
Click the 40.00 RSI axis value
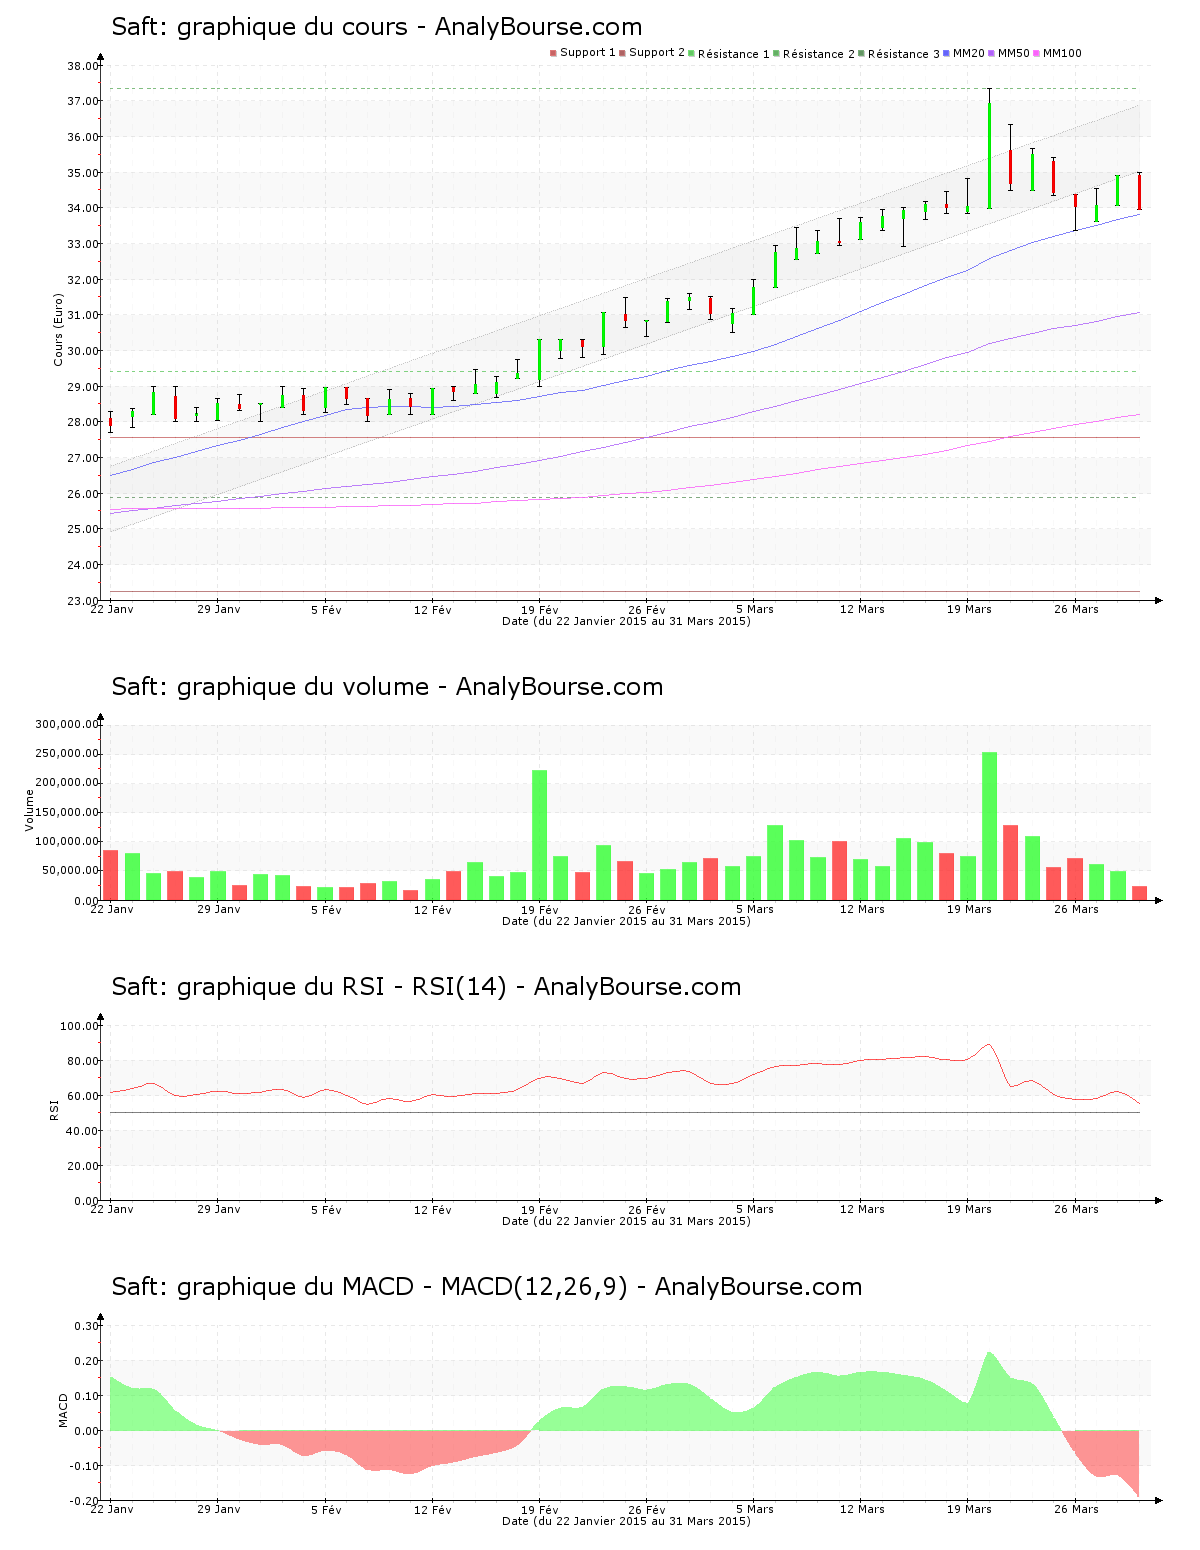pos(83,1131)
